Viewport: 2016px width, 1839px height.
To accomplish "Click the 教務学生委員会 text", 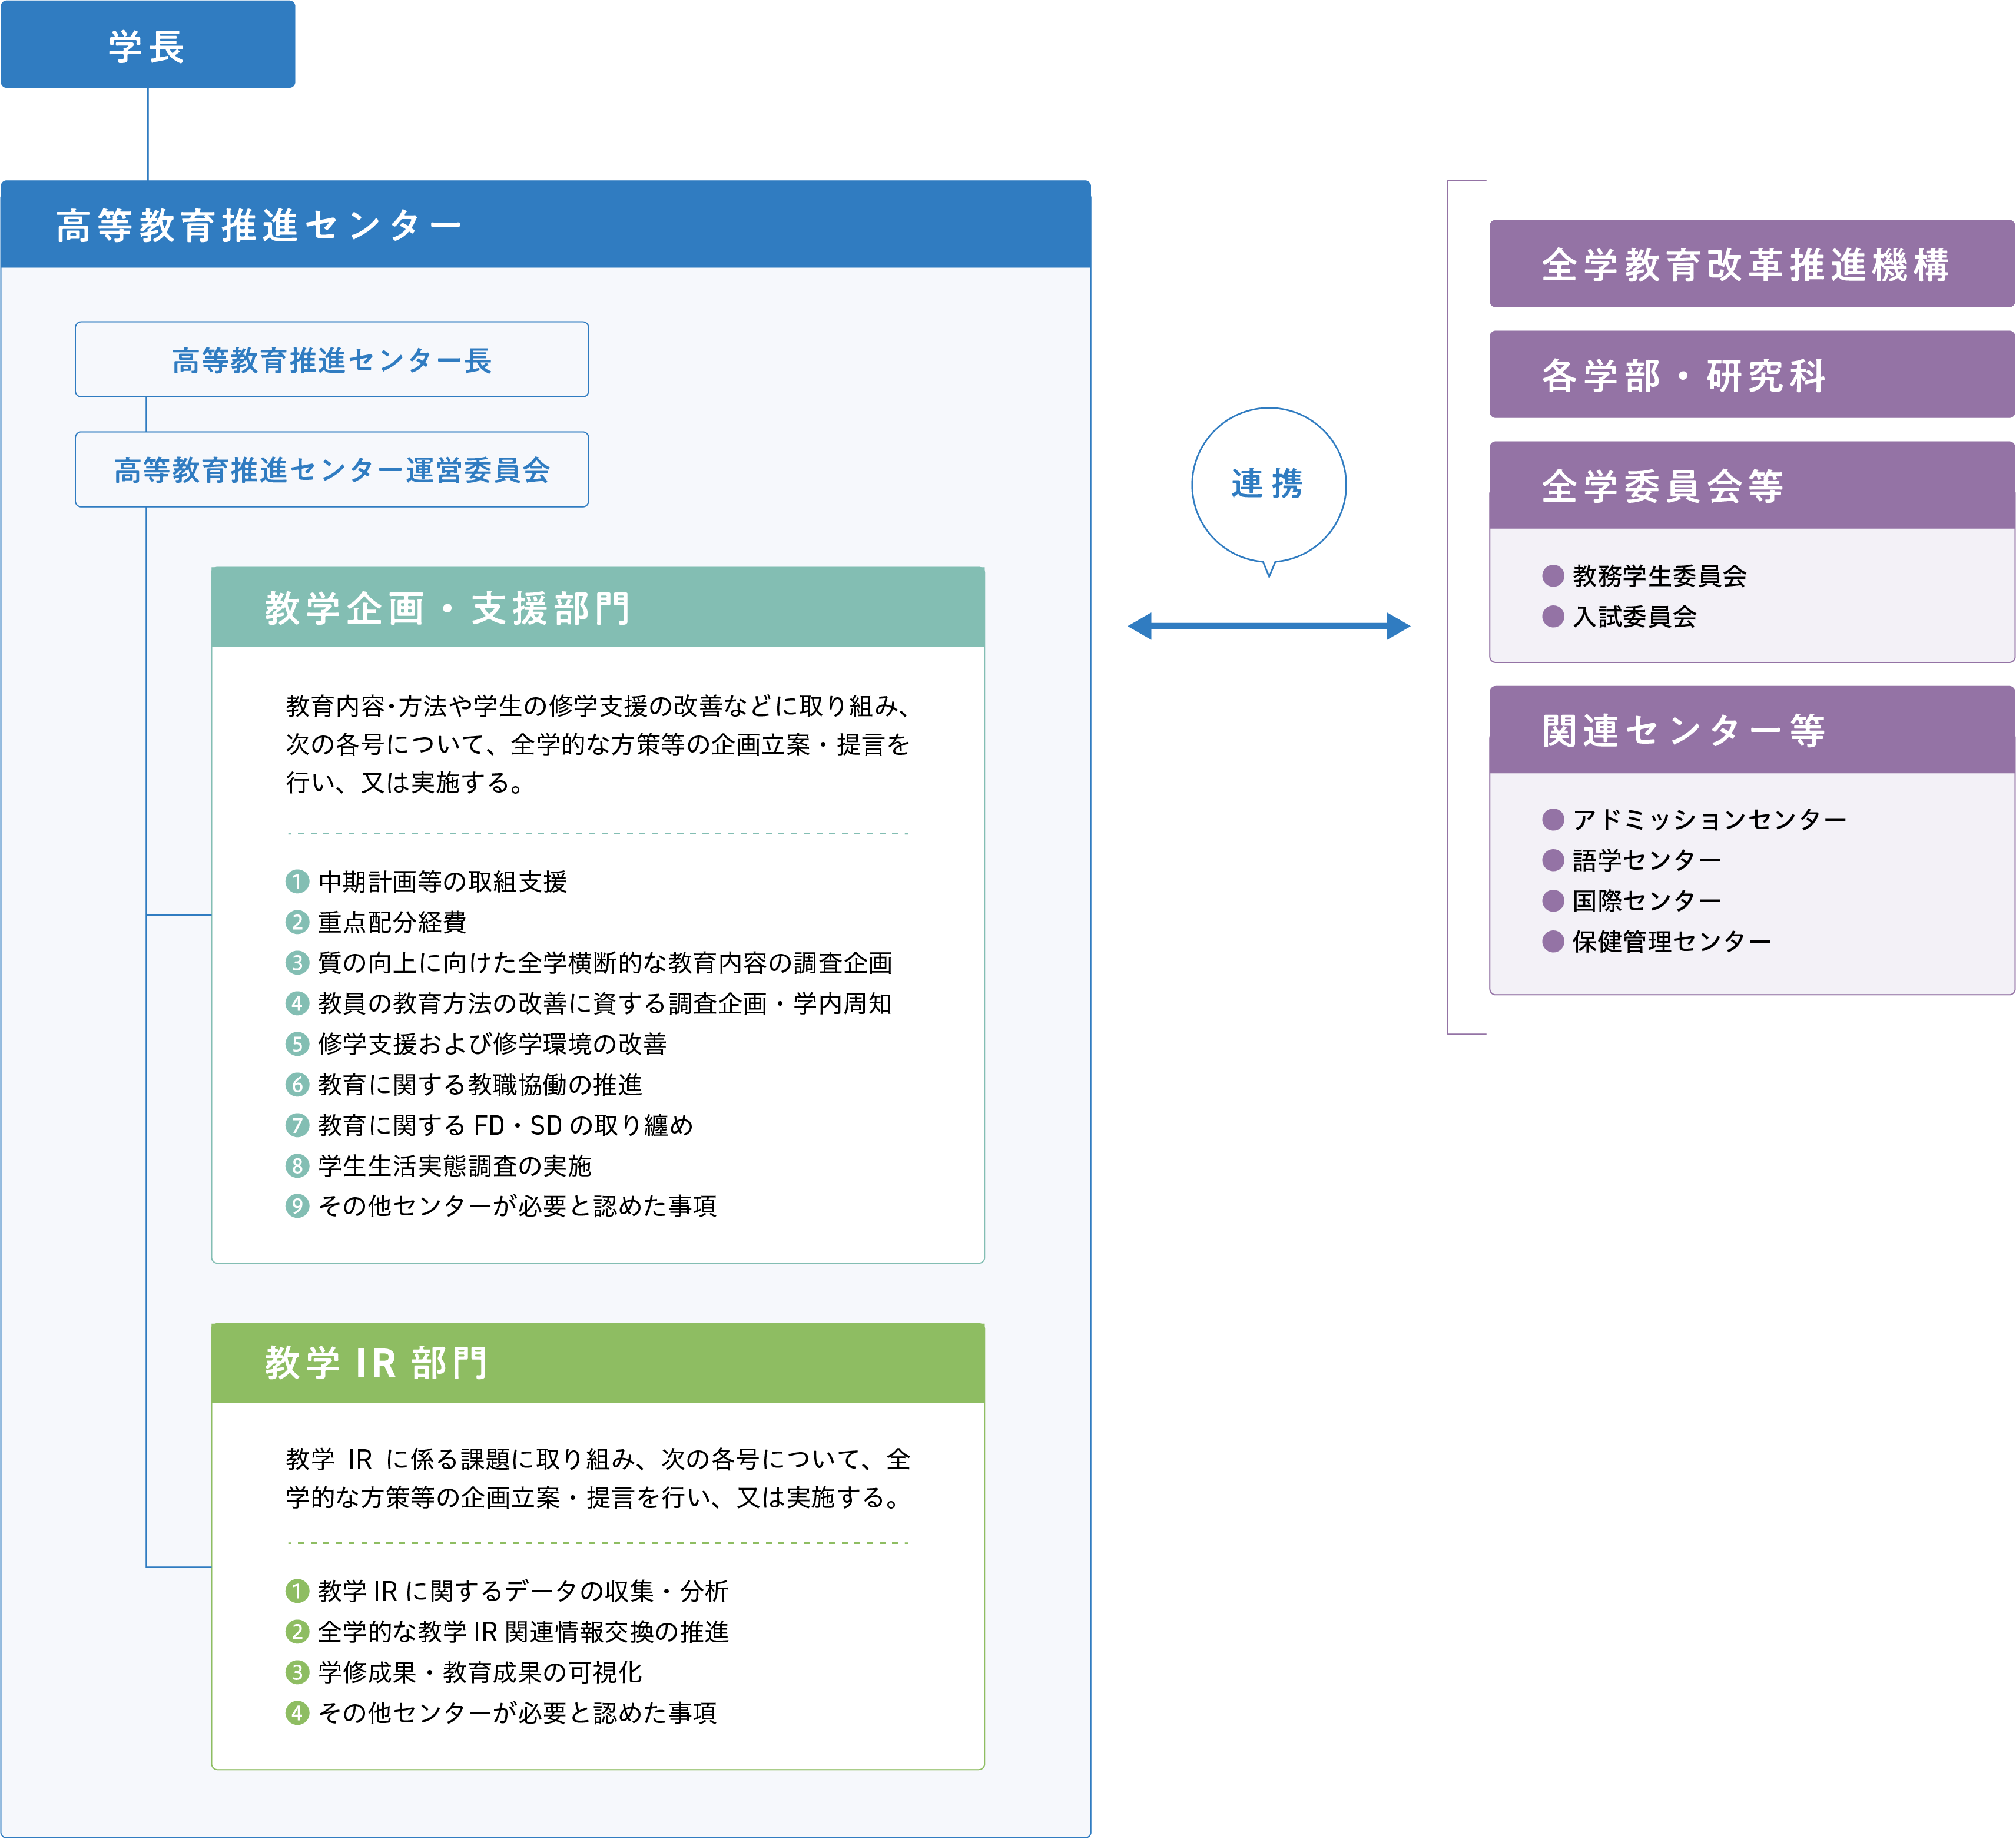I will point(1659,576).
